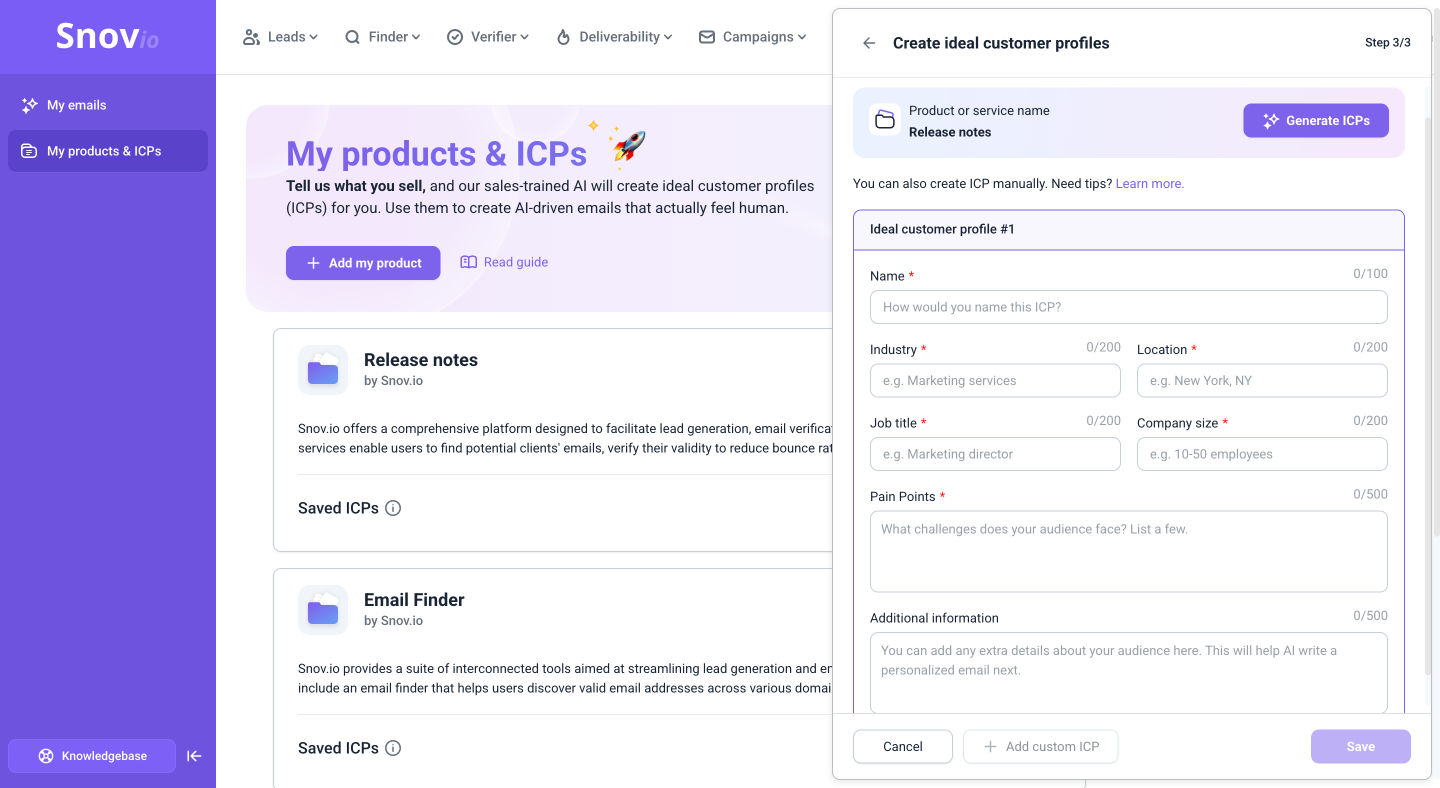This screenshot has width=1440, height=788.
Task: Click the Leads people icon
Action: tap(251, 37)
